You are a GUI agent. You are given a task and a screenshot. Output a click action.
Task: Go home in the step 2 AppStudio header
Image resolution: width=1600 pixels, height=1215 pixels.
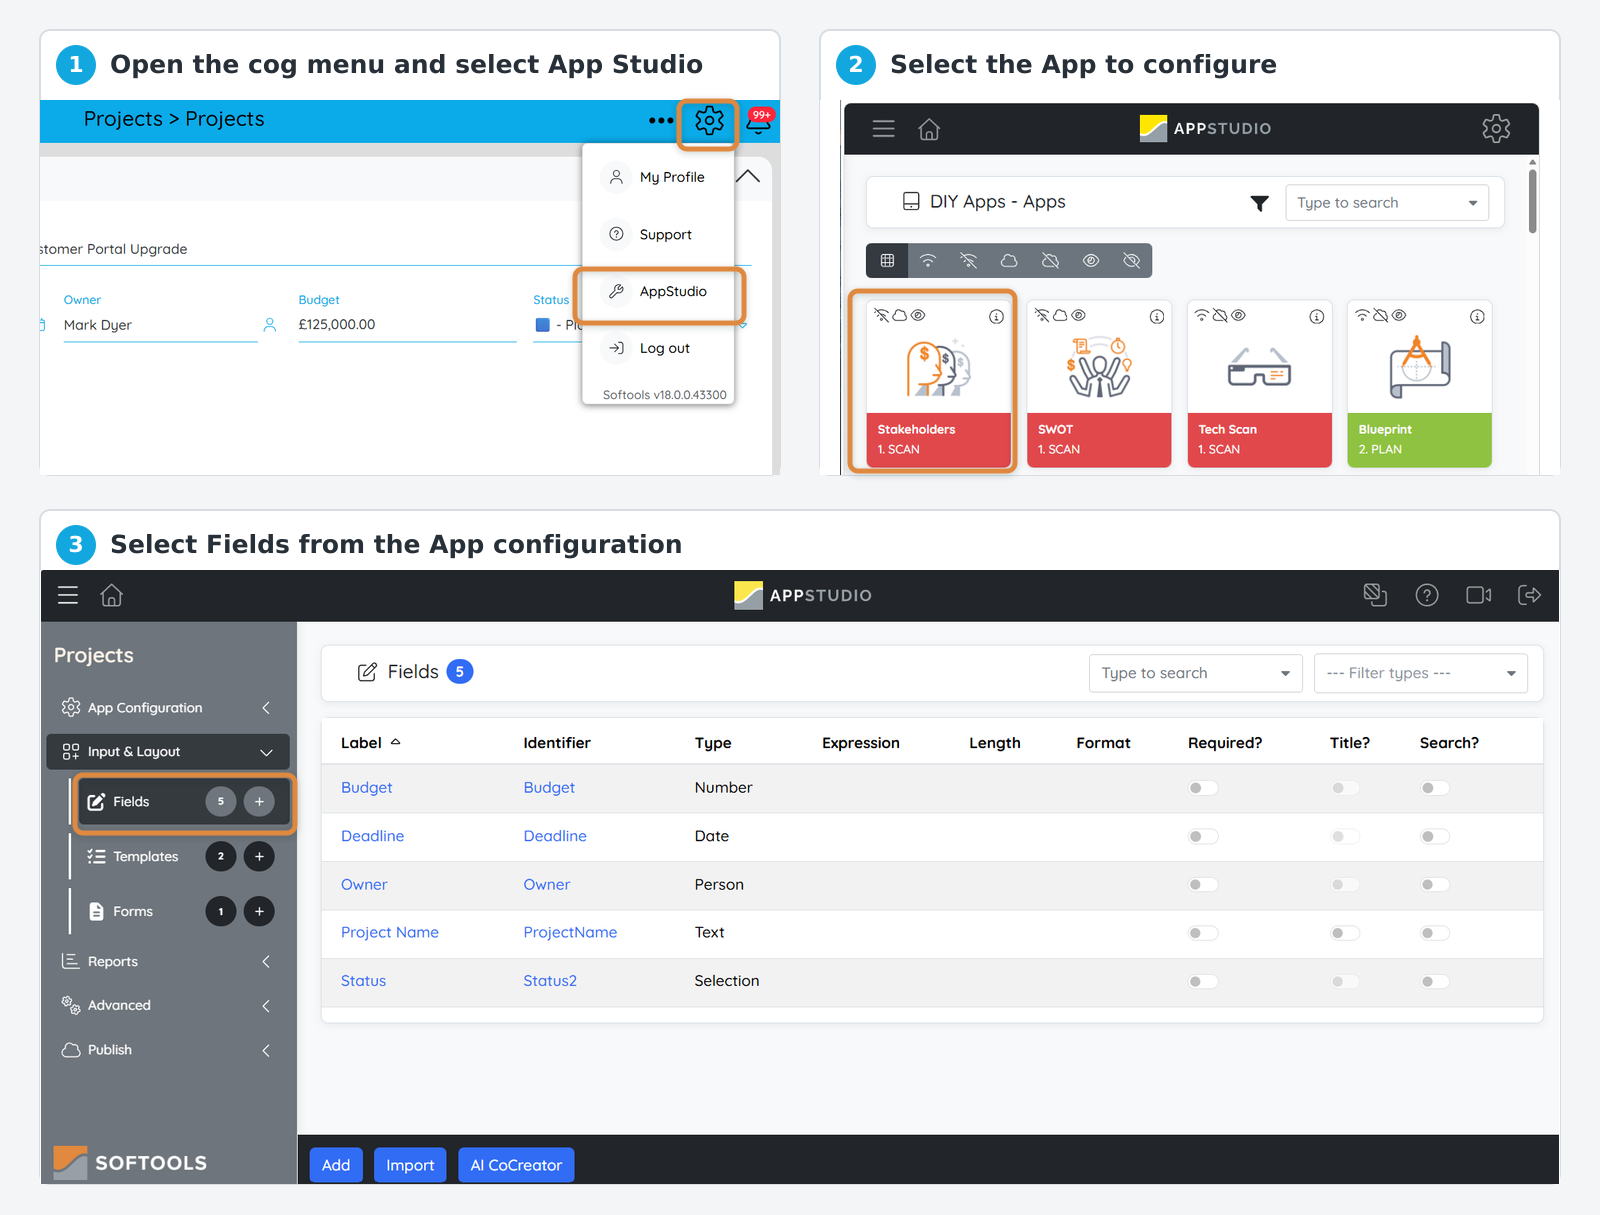[929, 129]
